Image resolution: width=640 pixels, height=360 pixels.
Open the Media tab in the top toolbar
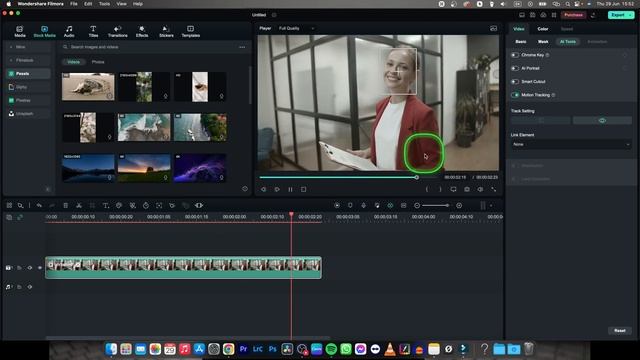tap(20, 31)
